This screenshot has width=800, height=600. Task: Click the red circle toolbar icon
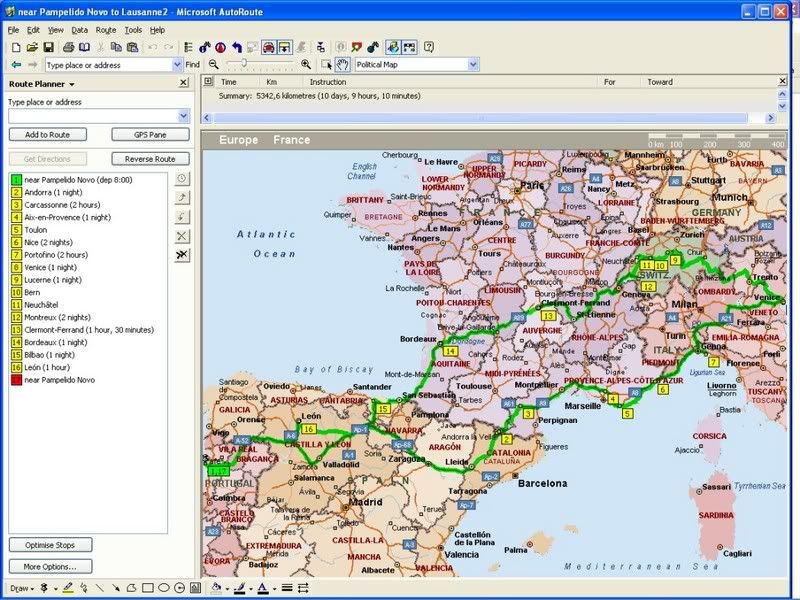tap(220, 47)
